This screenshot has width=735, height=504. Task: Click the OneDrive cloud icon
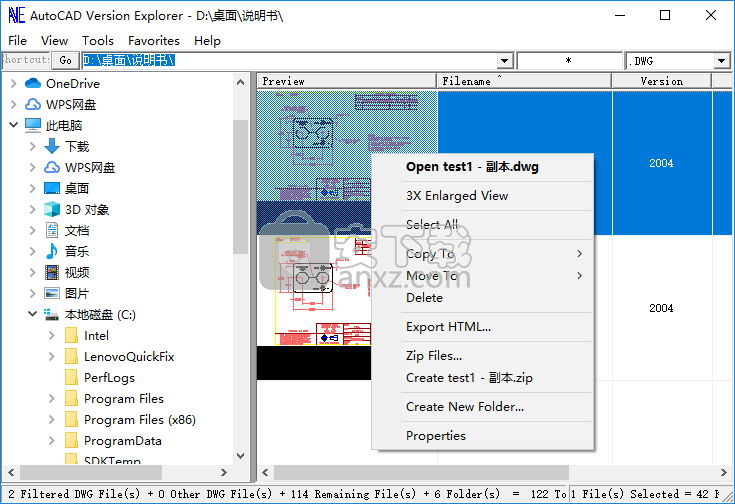pos(33,83)
